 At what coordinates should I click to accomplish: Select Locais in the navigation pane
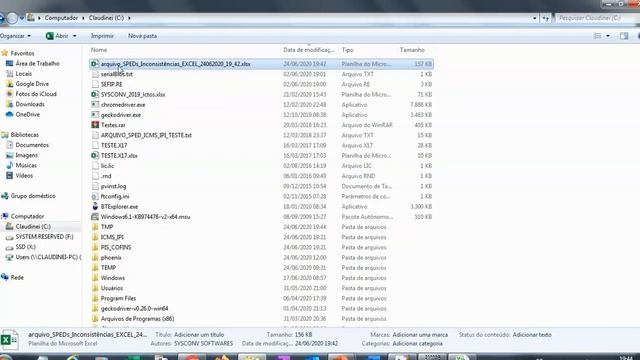coord(24,73)
